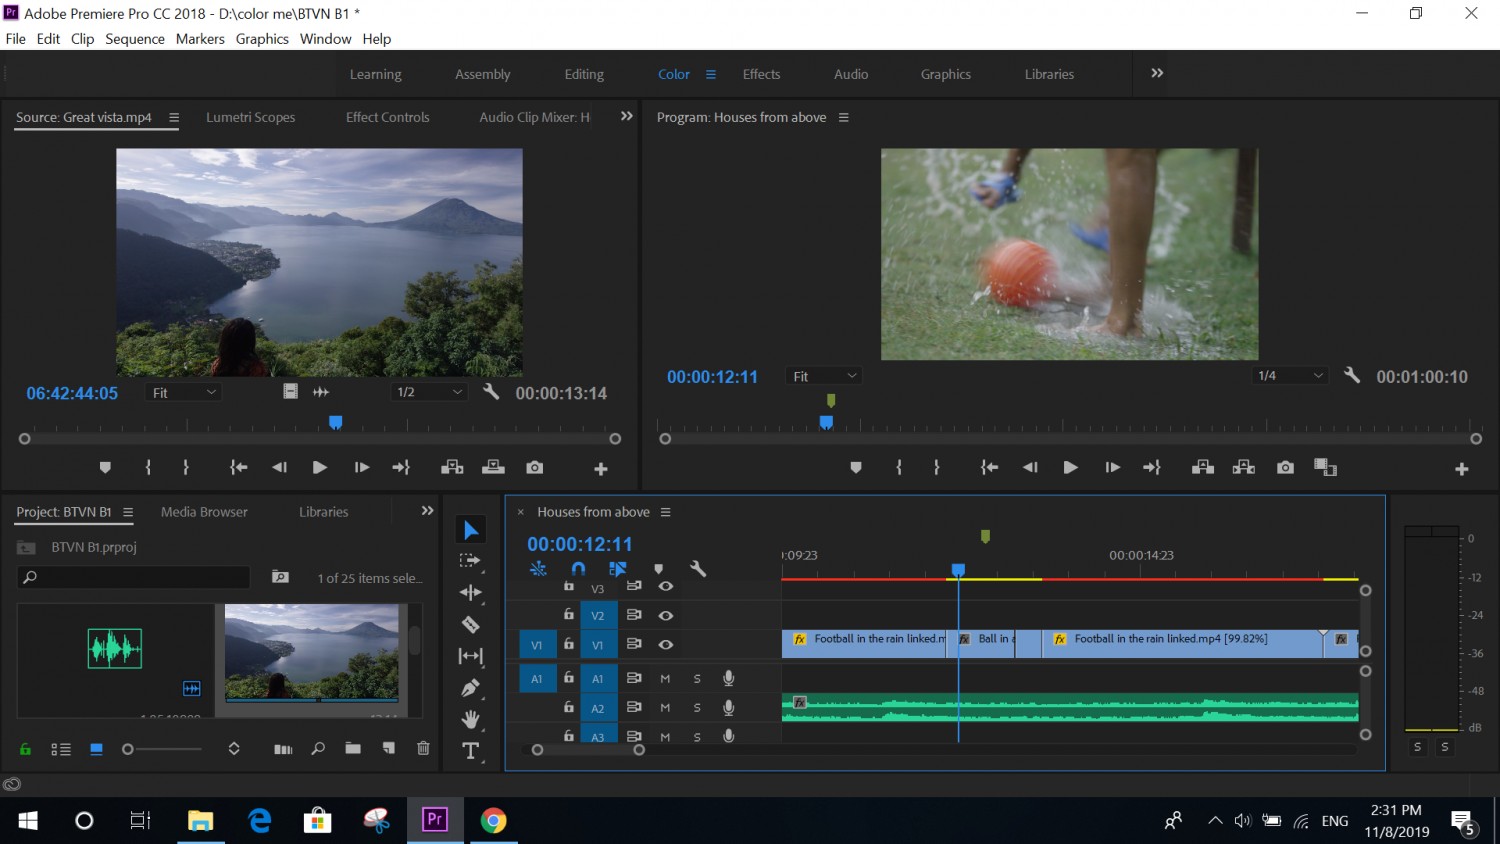Click the Project panel search field
1500x844 pixels.
click(x=134, y=577)
